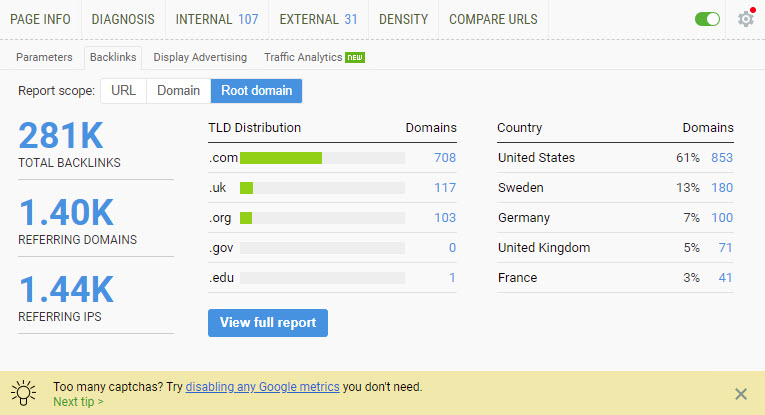
Task: Select Root domain report scope
Action: (256, 91)
